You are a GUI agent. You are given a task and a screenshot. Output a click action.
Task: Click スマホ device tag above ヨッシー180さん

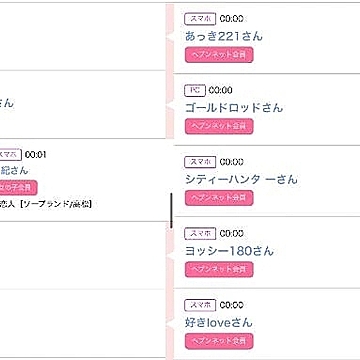click(x=200, y=234)
